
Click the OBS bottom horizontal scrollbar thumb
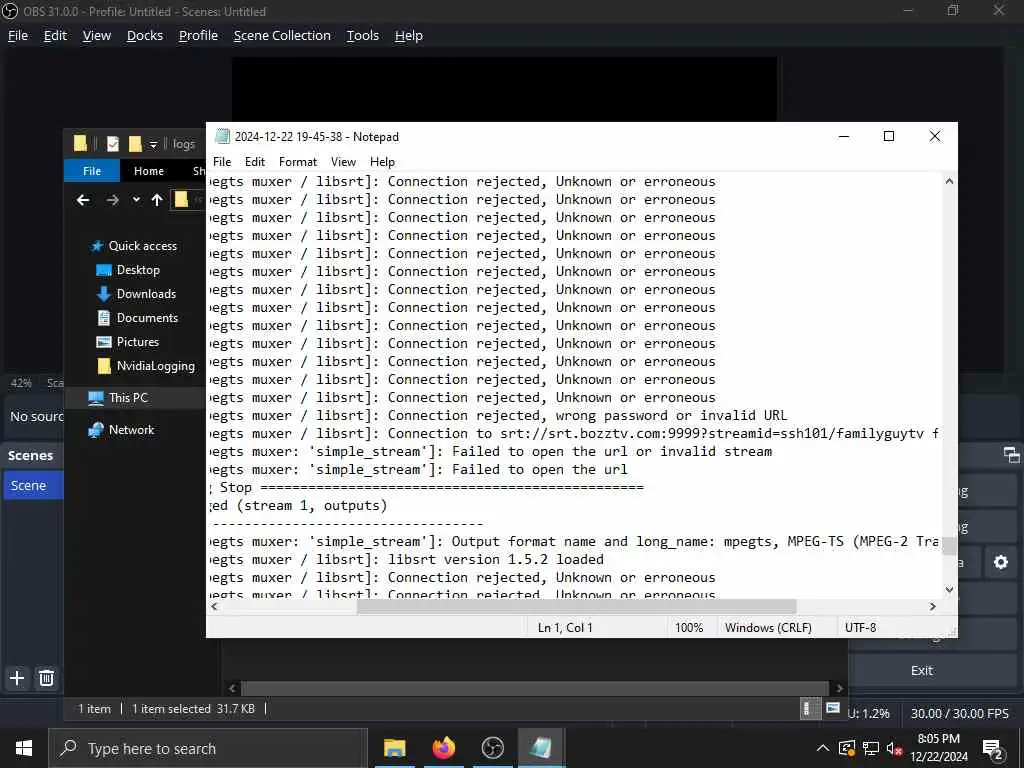click(x=534, y=688)
